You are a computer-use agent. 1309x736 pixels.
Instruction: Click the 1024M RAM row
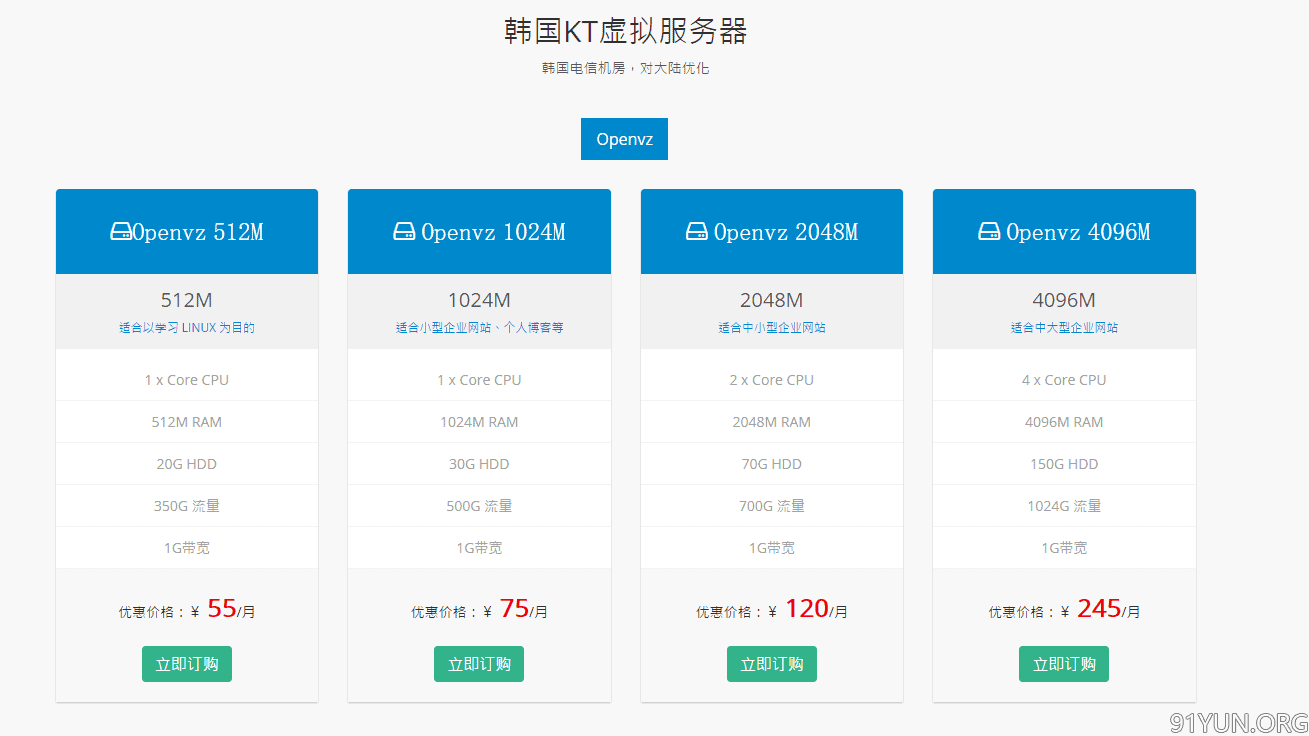click(479, 422)
